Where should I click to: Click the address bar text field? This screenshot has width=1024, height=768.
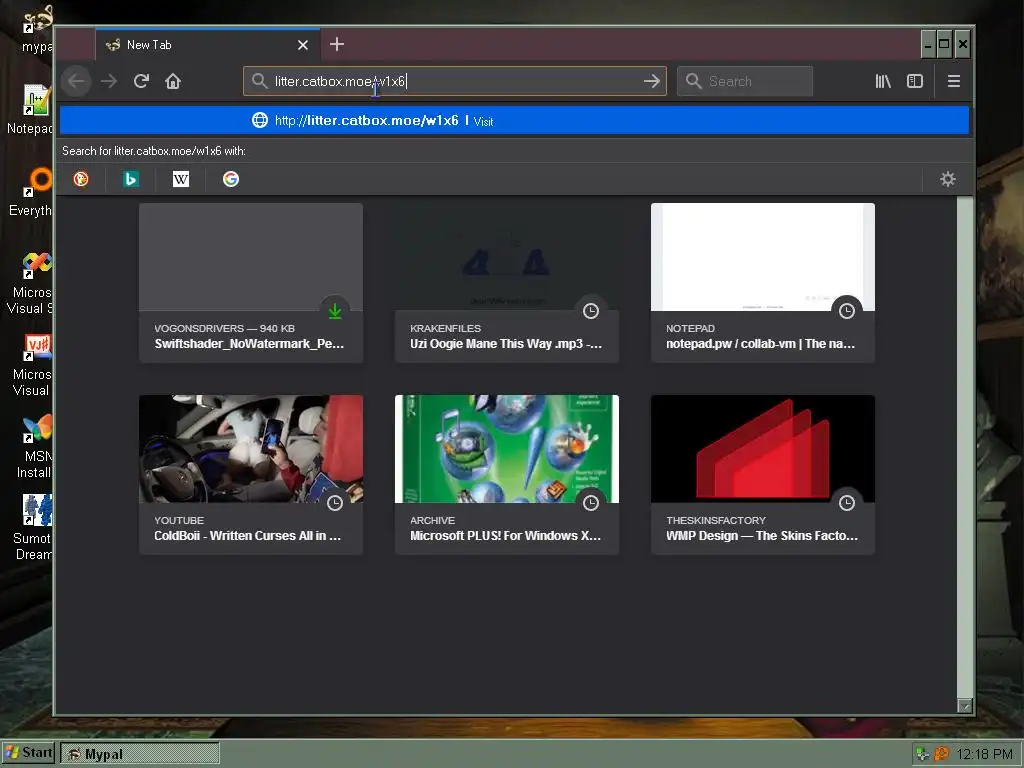(x=455, y=81)
